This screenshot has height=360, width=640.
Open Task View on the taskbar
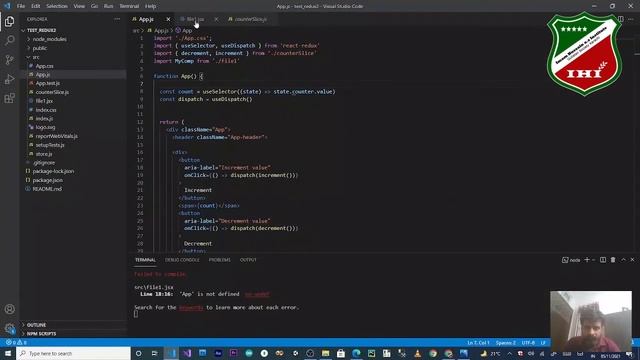click(x=154, y=353)
